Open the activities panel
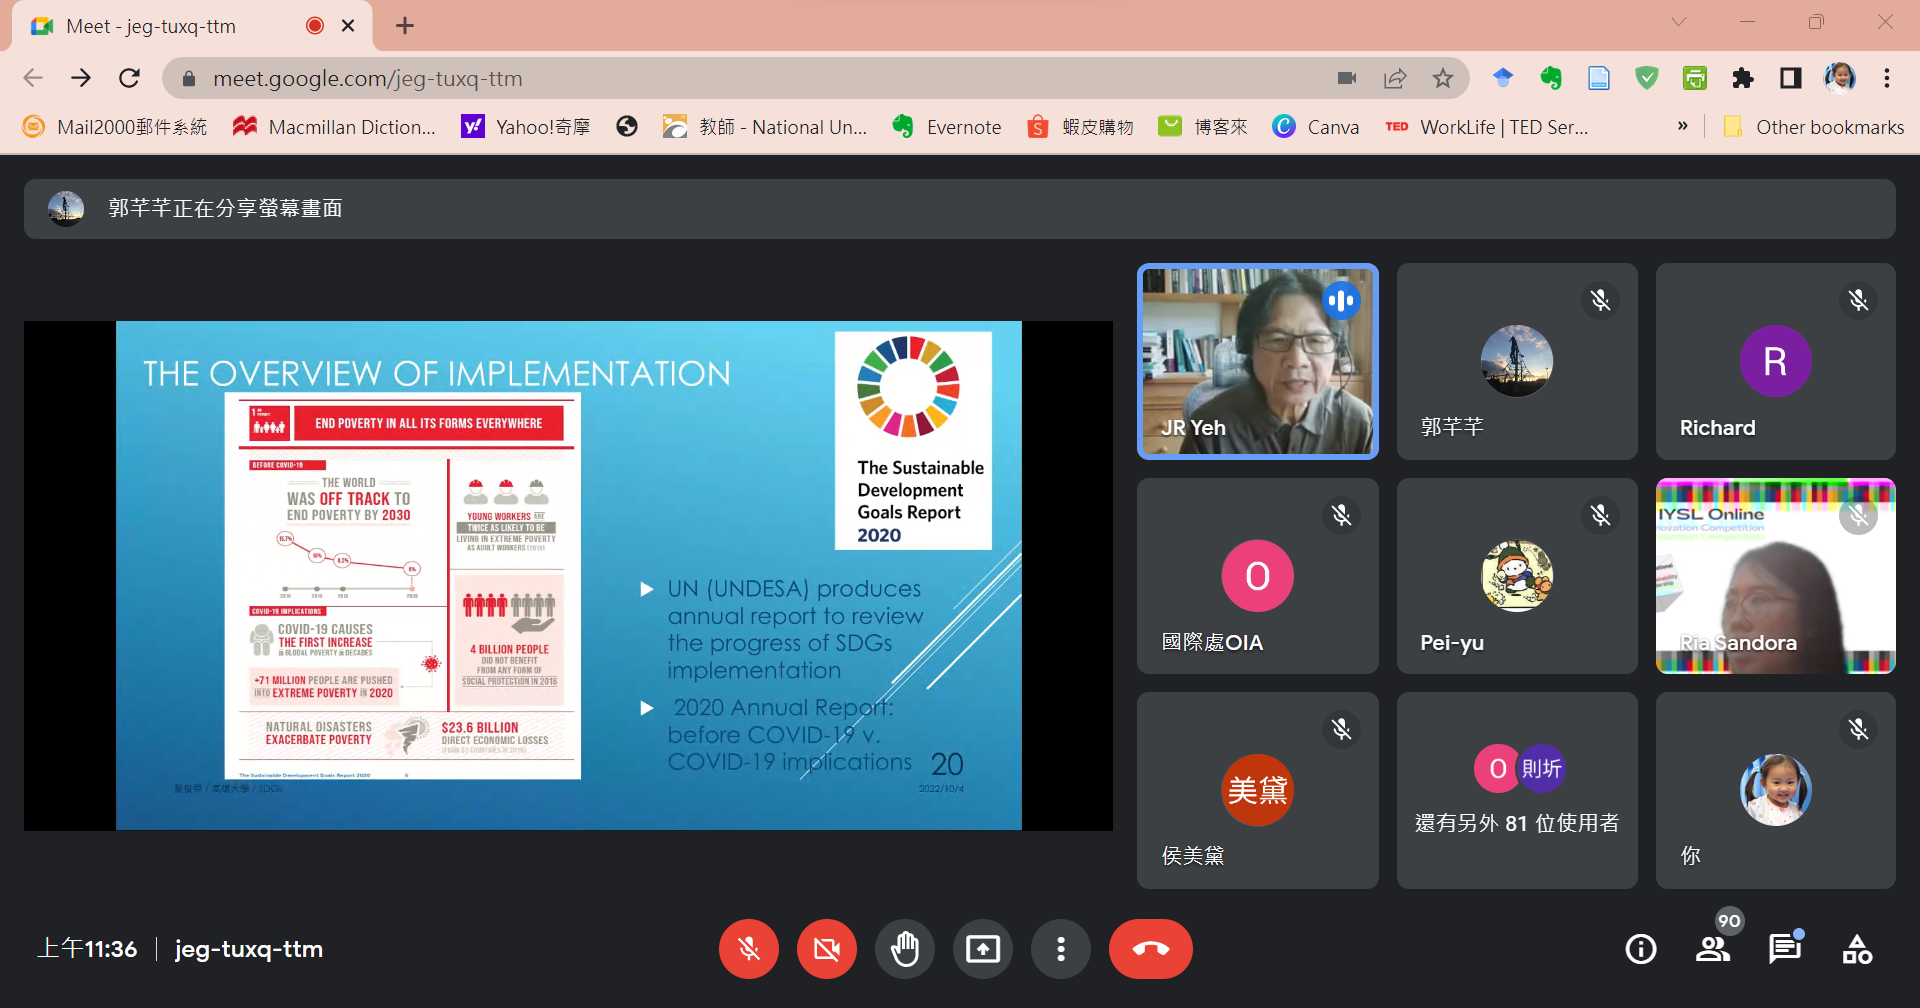 (1857, 949)
